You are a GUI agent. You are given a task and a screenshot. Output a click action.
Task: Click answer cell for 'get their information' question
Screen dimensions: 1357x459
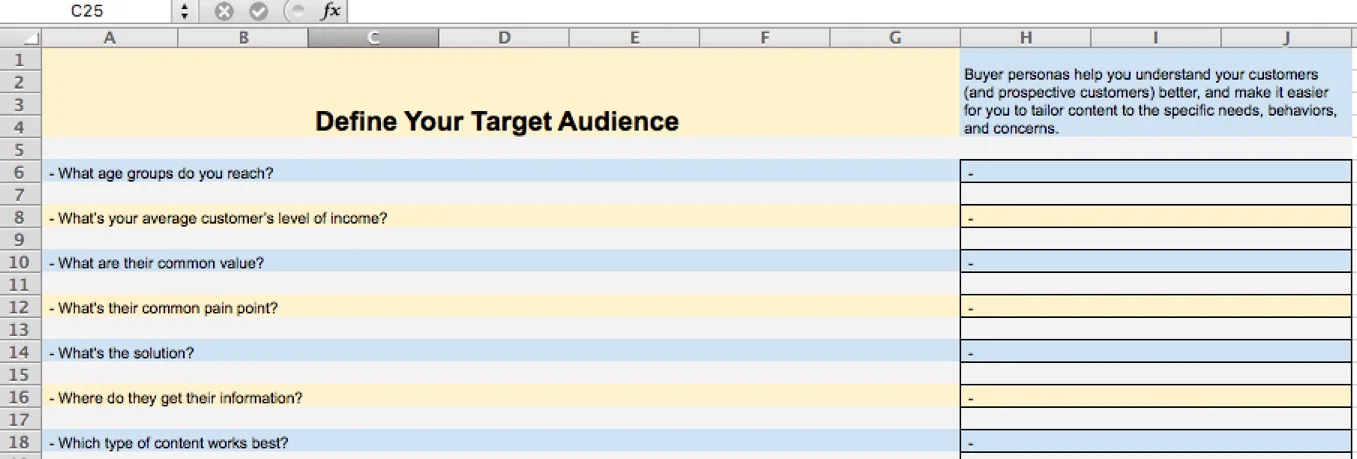(1156, 397)
